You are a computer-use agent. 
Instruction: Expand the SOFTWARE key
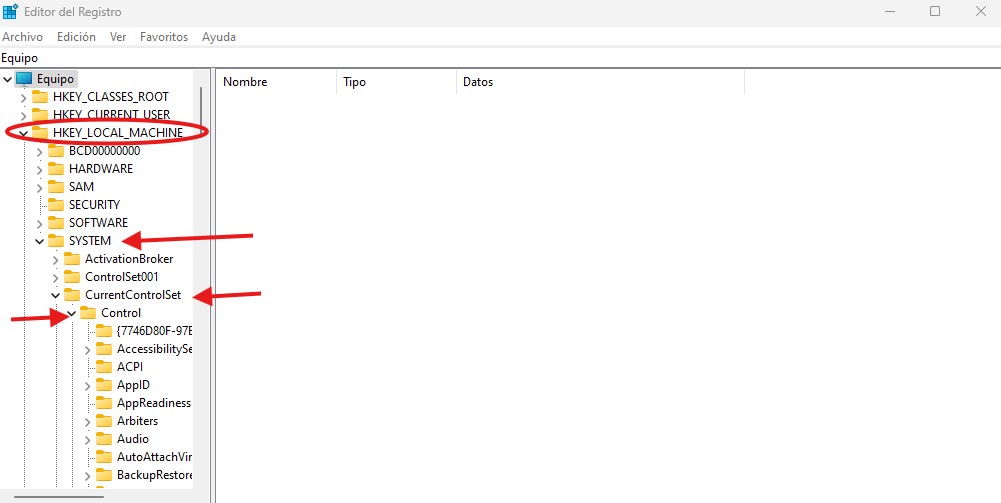pyautogui.click(x=40, y=223)
